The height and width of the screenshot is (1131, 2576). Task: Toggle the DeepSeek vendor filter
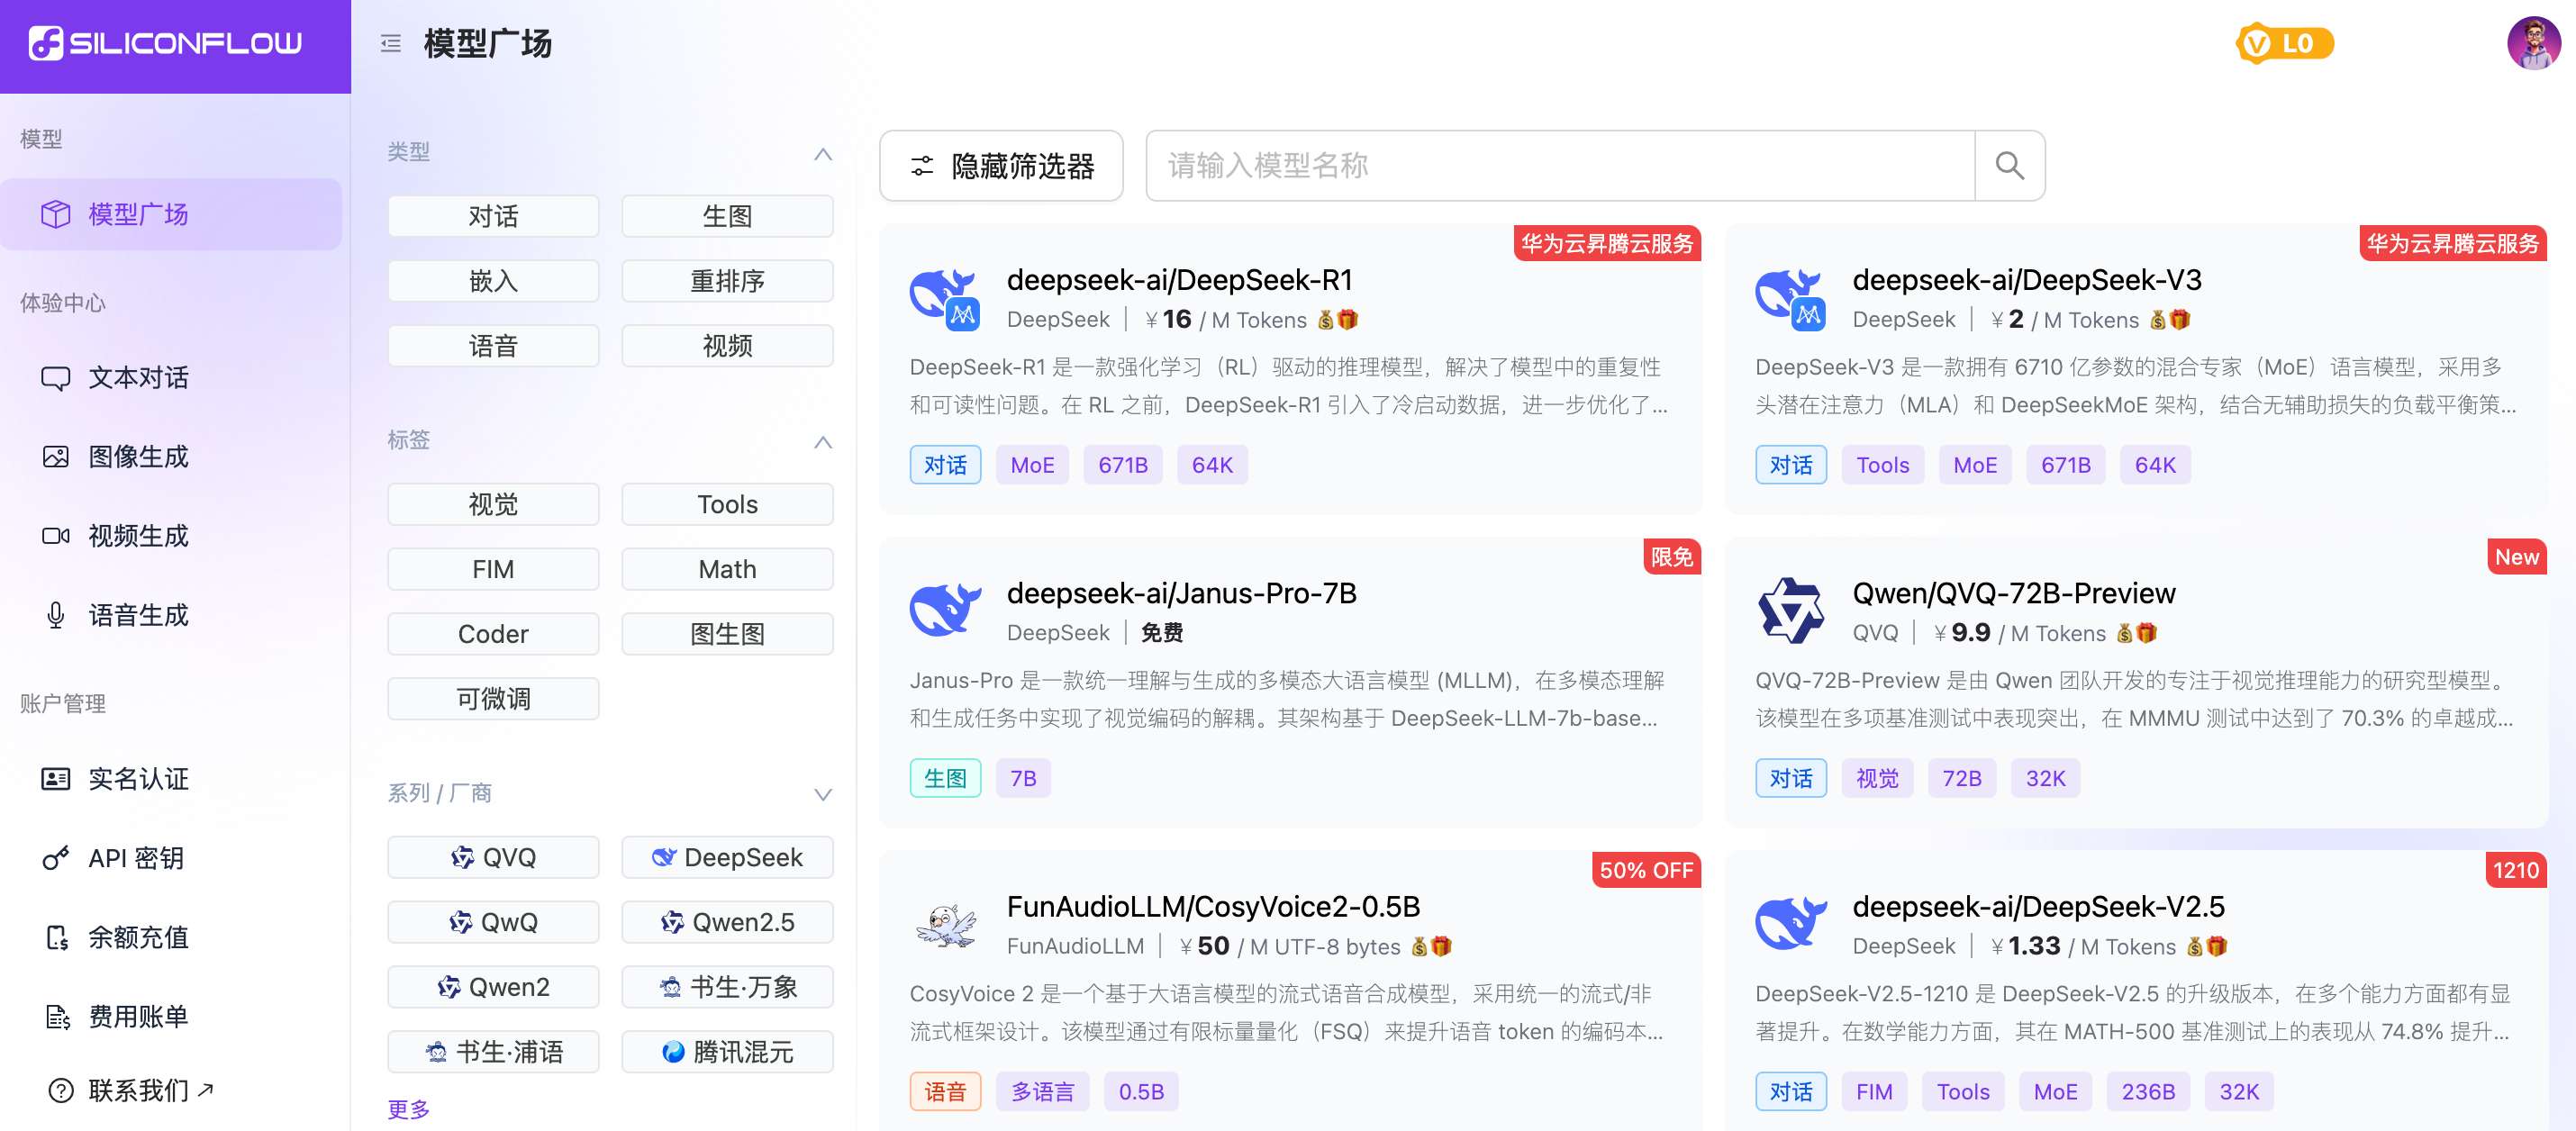tap(727, 857)
